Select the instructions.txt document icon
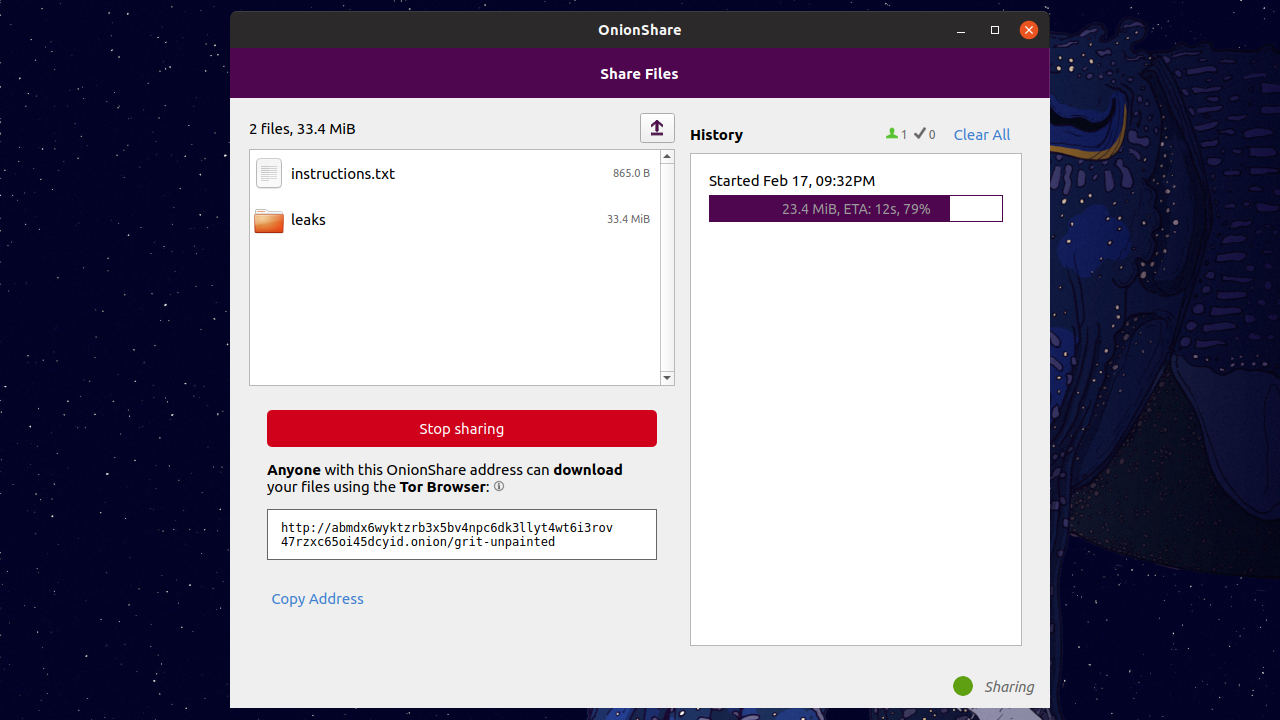 pos(269,173)
